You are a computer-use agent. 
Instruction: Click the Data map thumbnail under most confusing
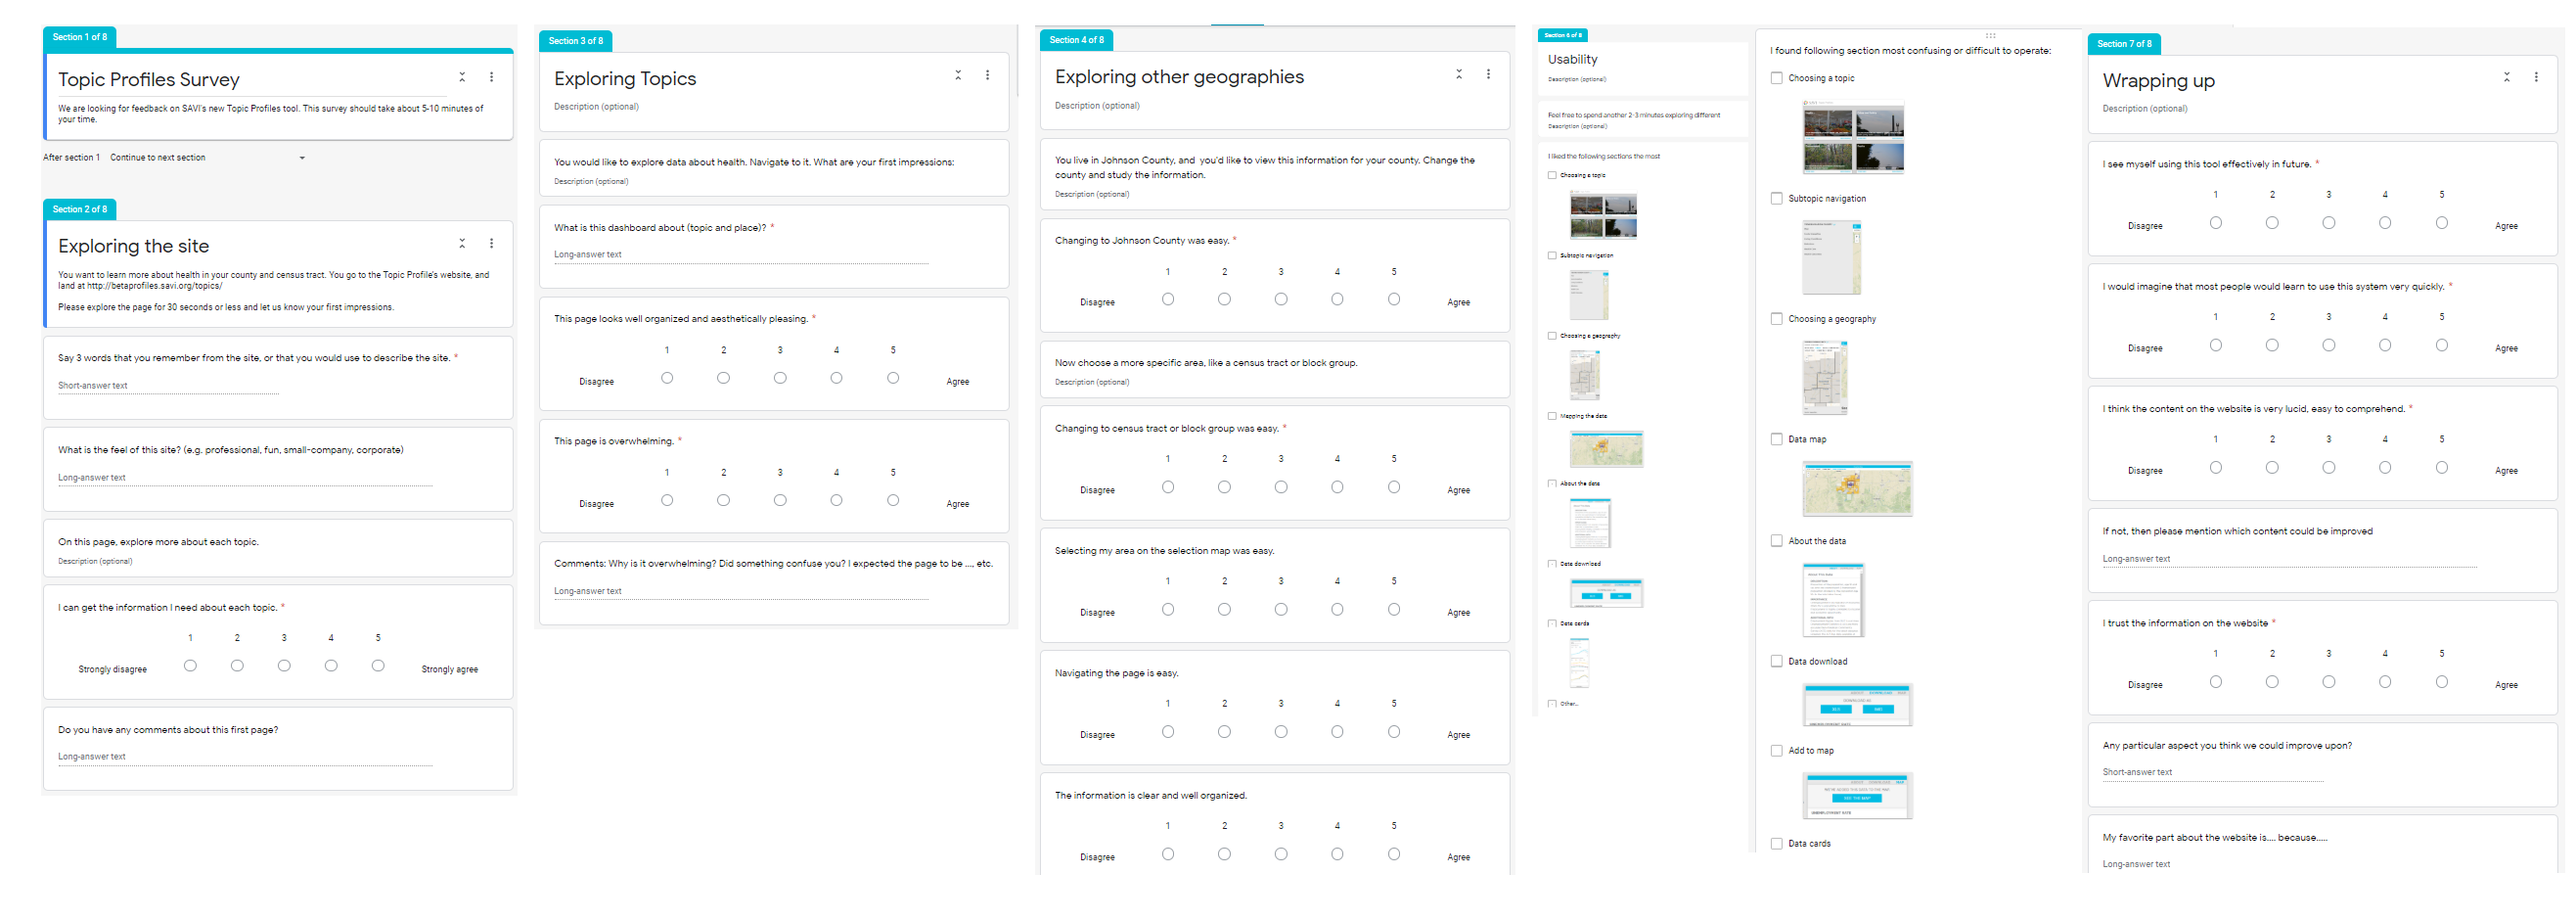[1857, 489]
